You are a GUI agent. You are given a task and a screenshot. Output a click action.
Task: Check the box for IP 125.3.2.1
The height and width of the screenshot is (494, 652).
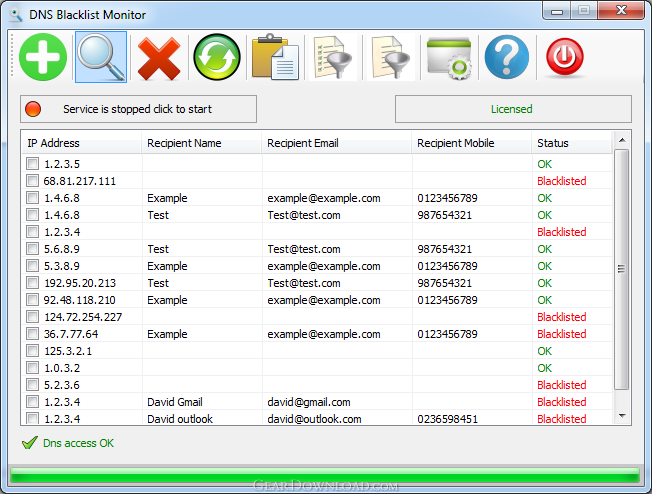(32, 351)
